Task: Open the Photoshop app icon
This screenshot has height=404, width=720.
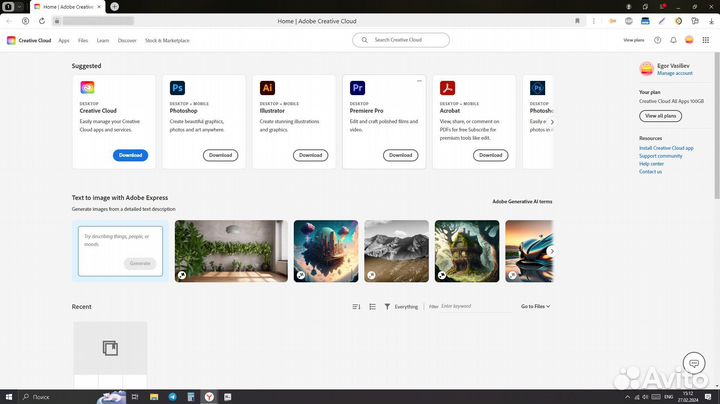Action: click(177, 88)
